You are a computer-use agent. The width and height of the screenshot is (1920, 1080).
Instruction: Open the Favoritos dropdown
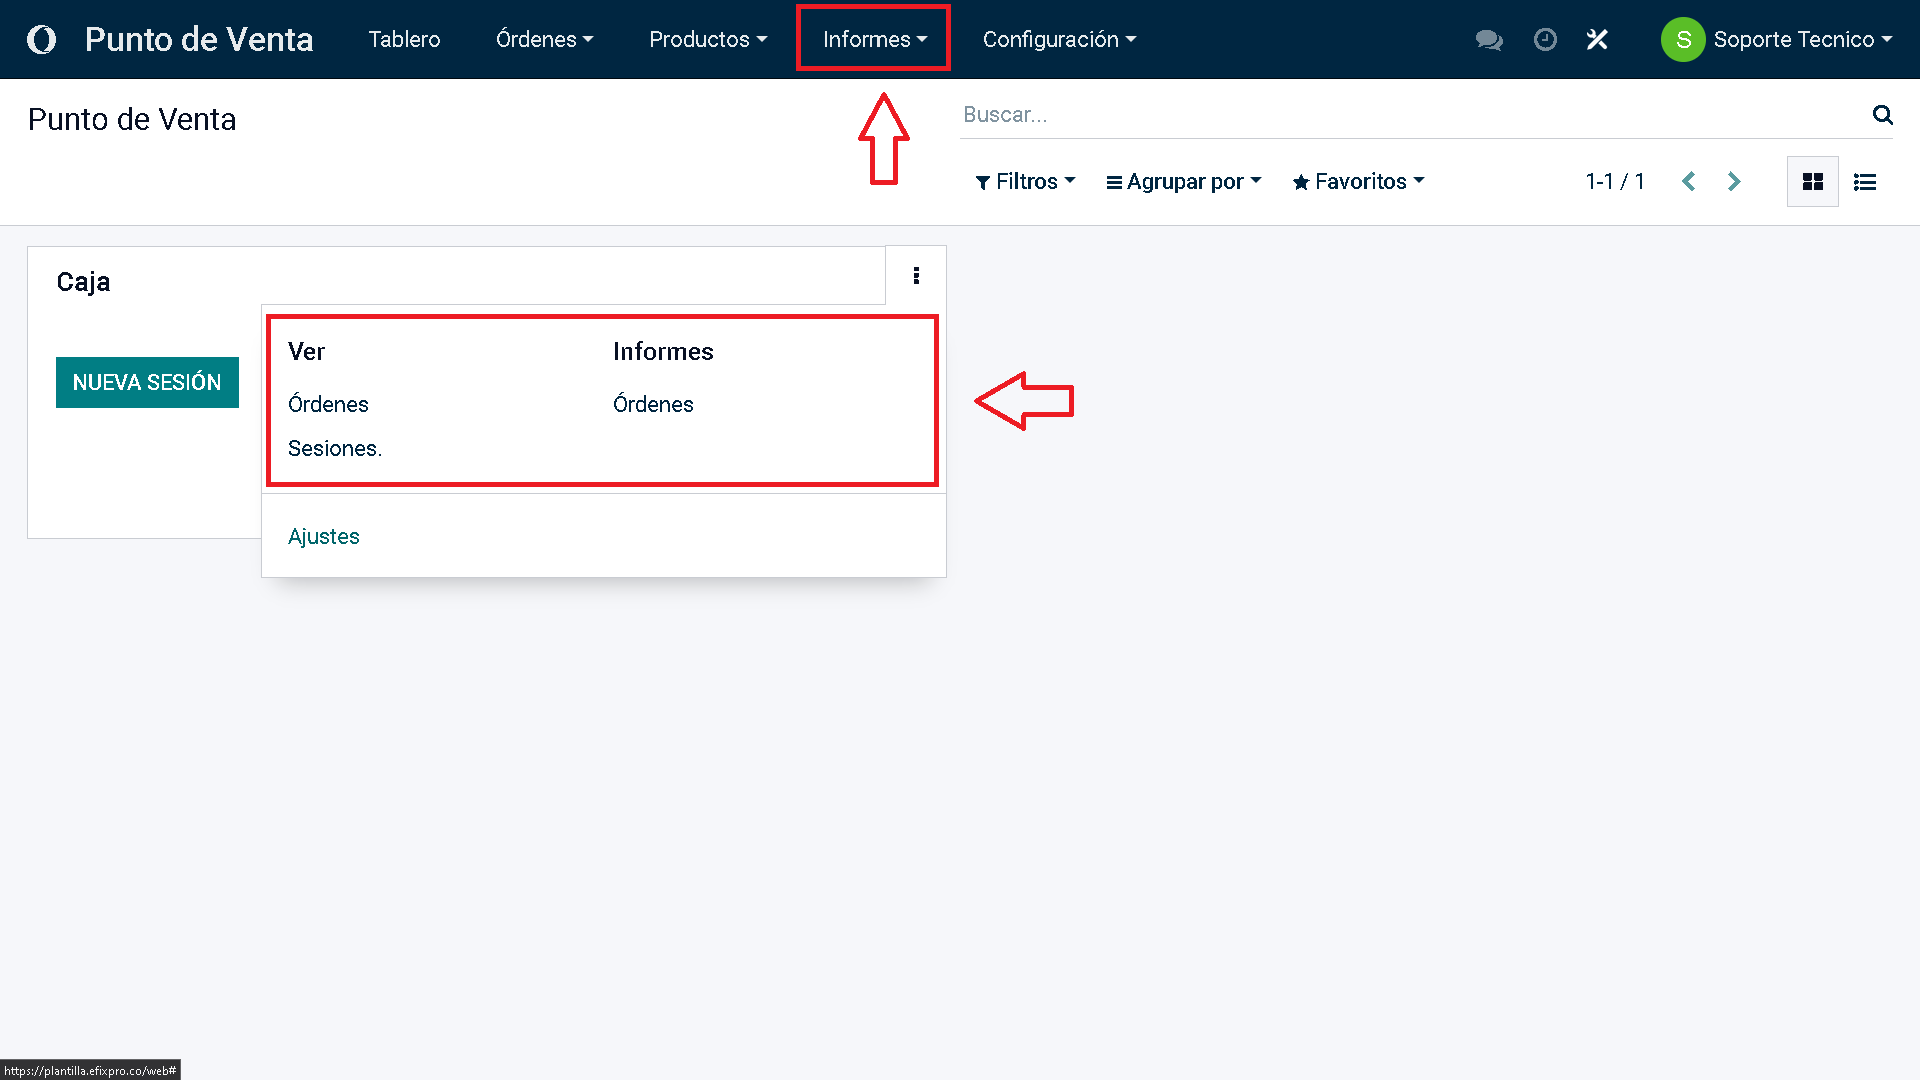tap(1358, 182)
